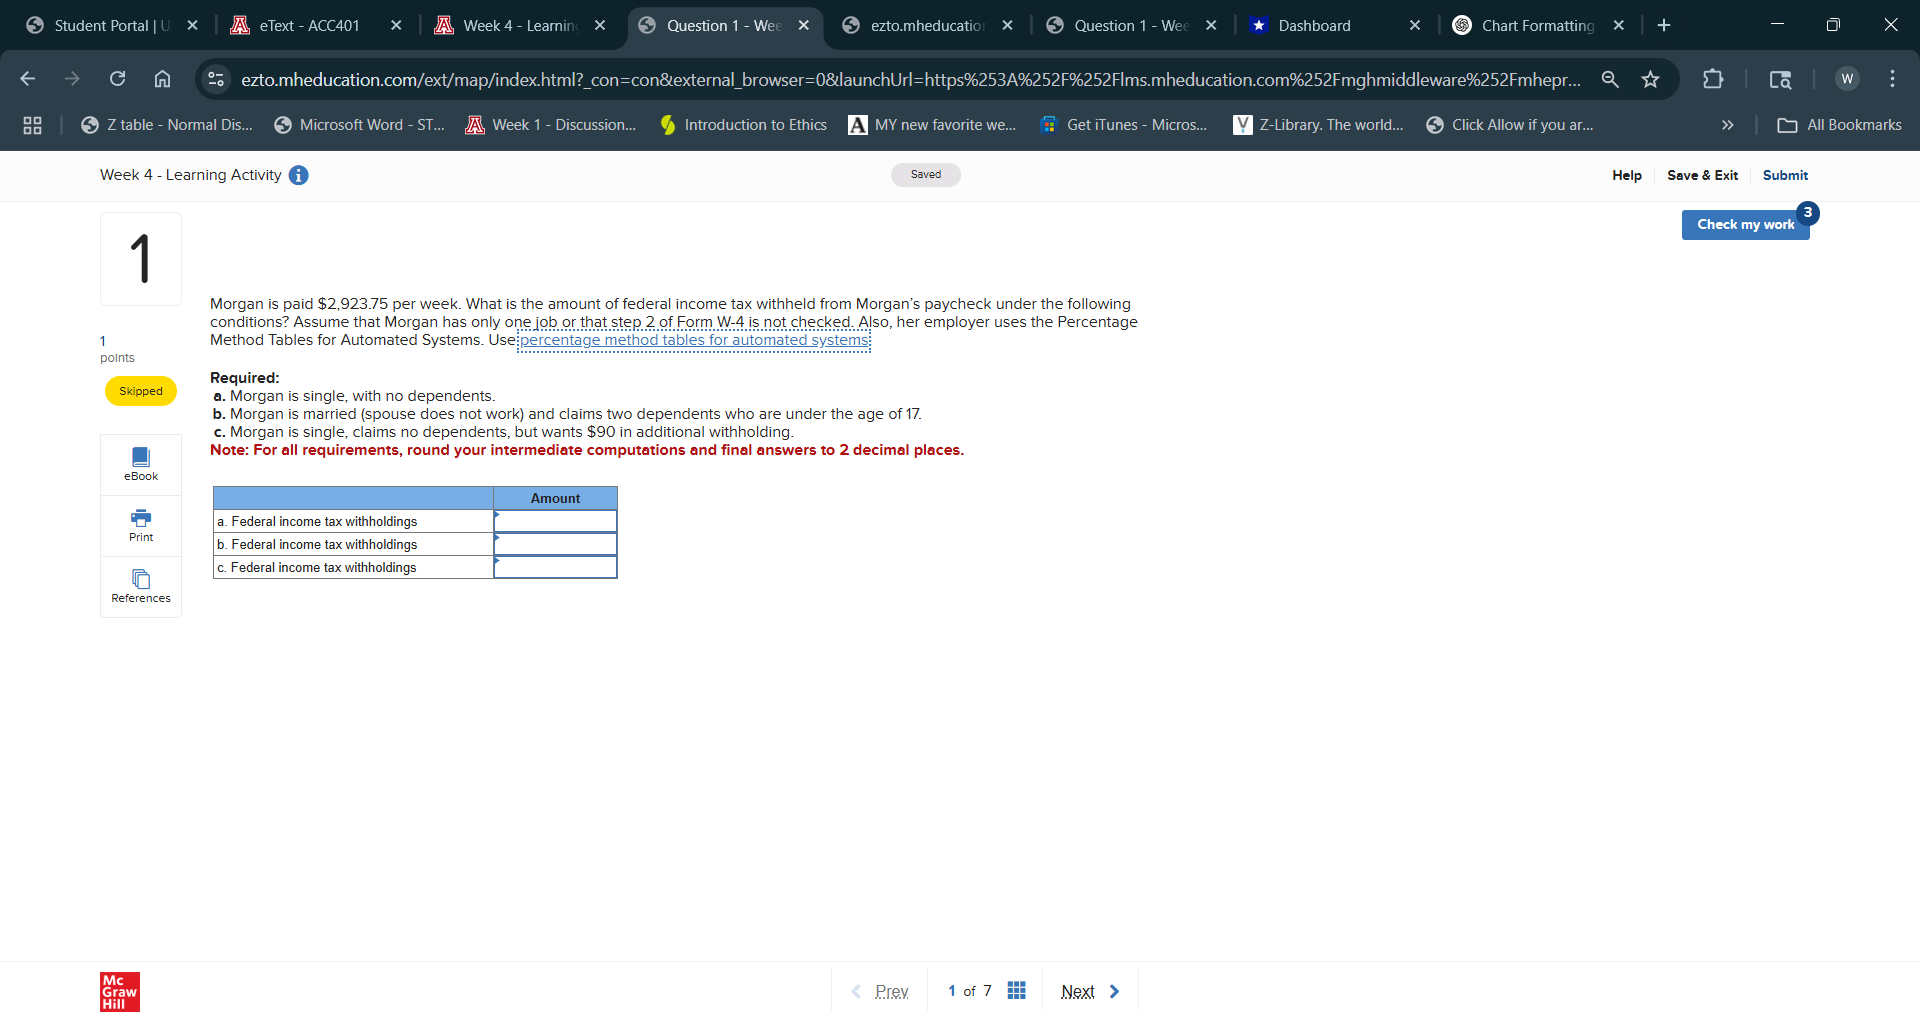Screen dimensions: 1920x1020
Task: Click the McGraw Hill logo
Action: (x=119, y=991)
